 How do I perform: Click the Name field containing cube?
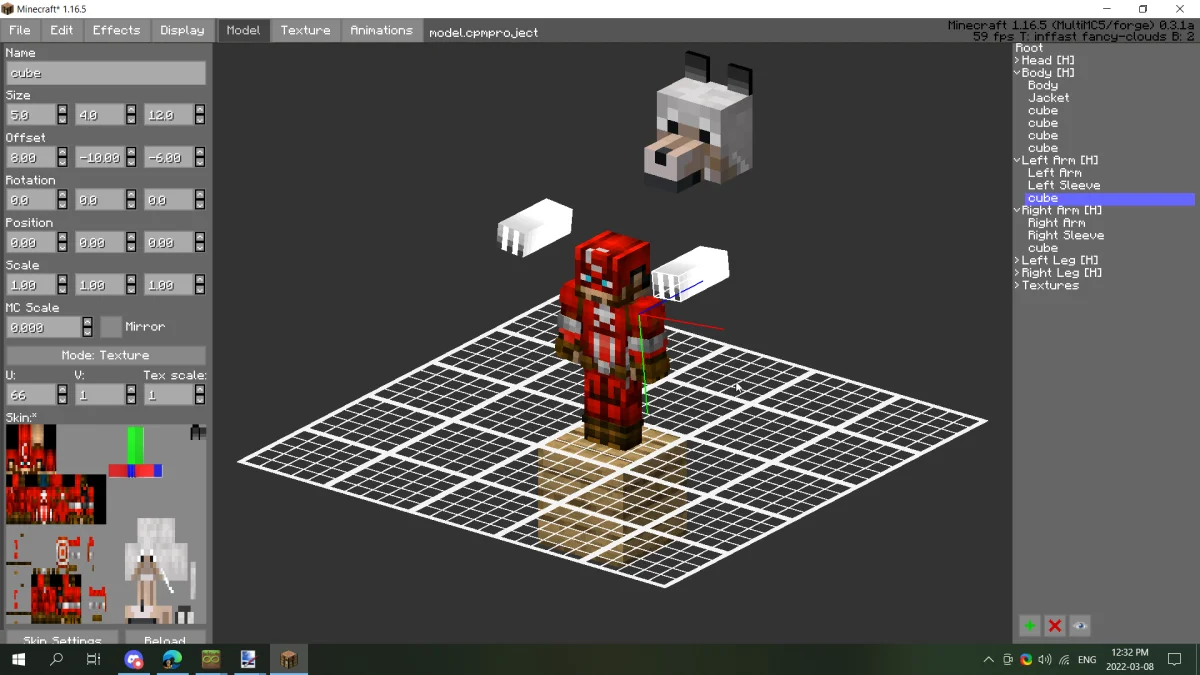(x=105, y=73)
